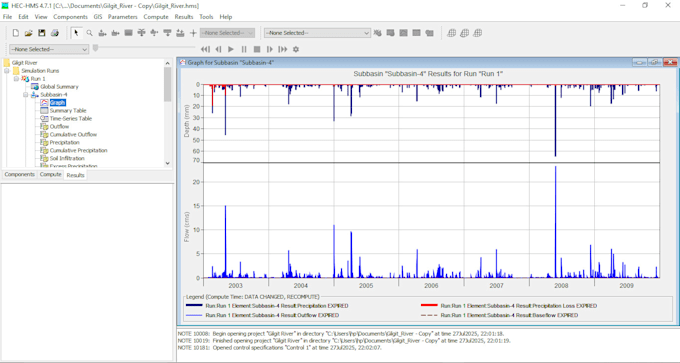Click the View summary table toolbar icon
Screen dimensions: 680x363
[x=416, y=33]
